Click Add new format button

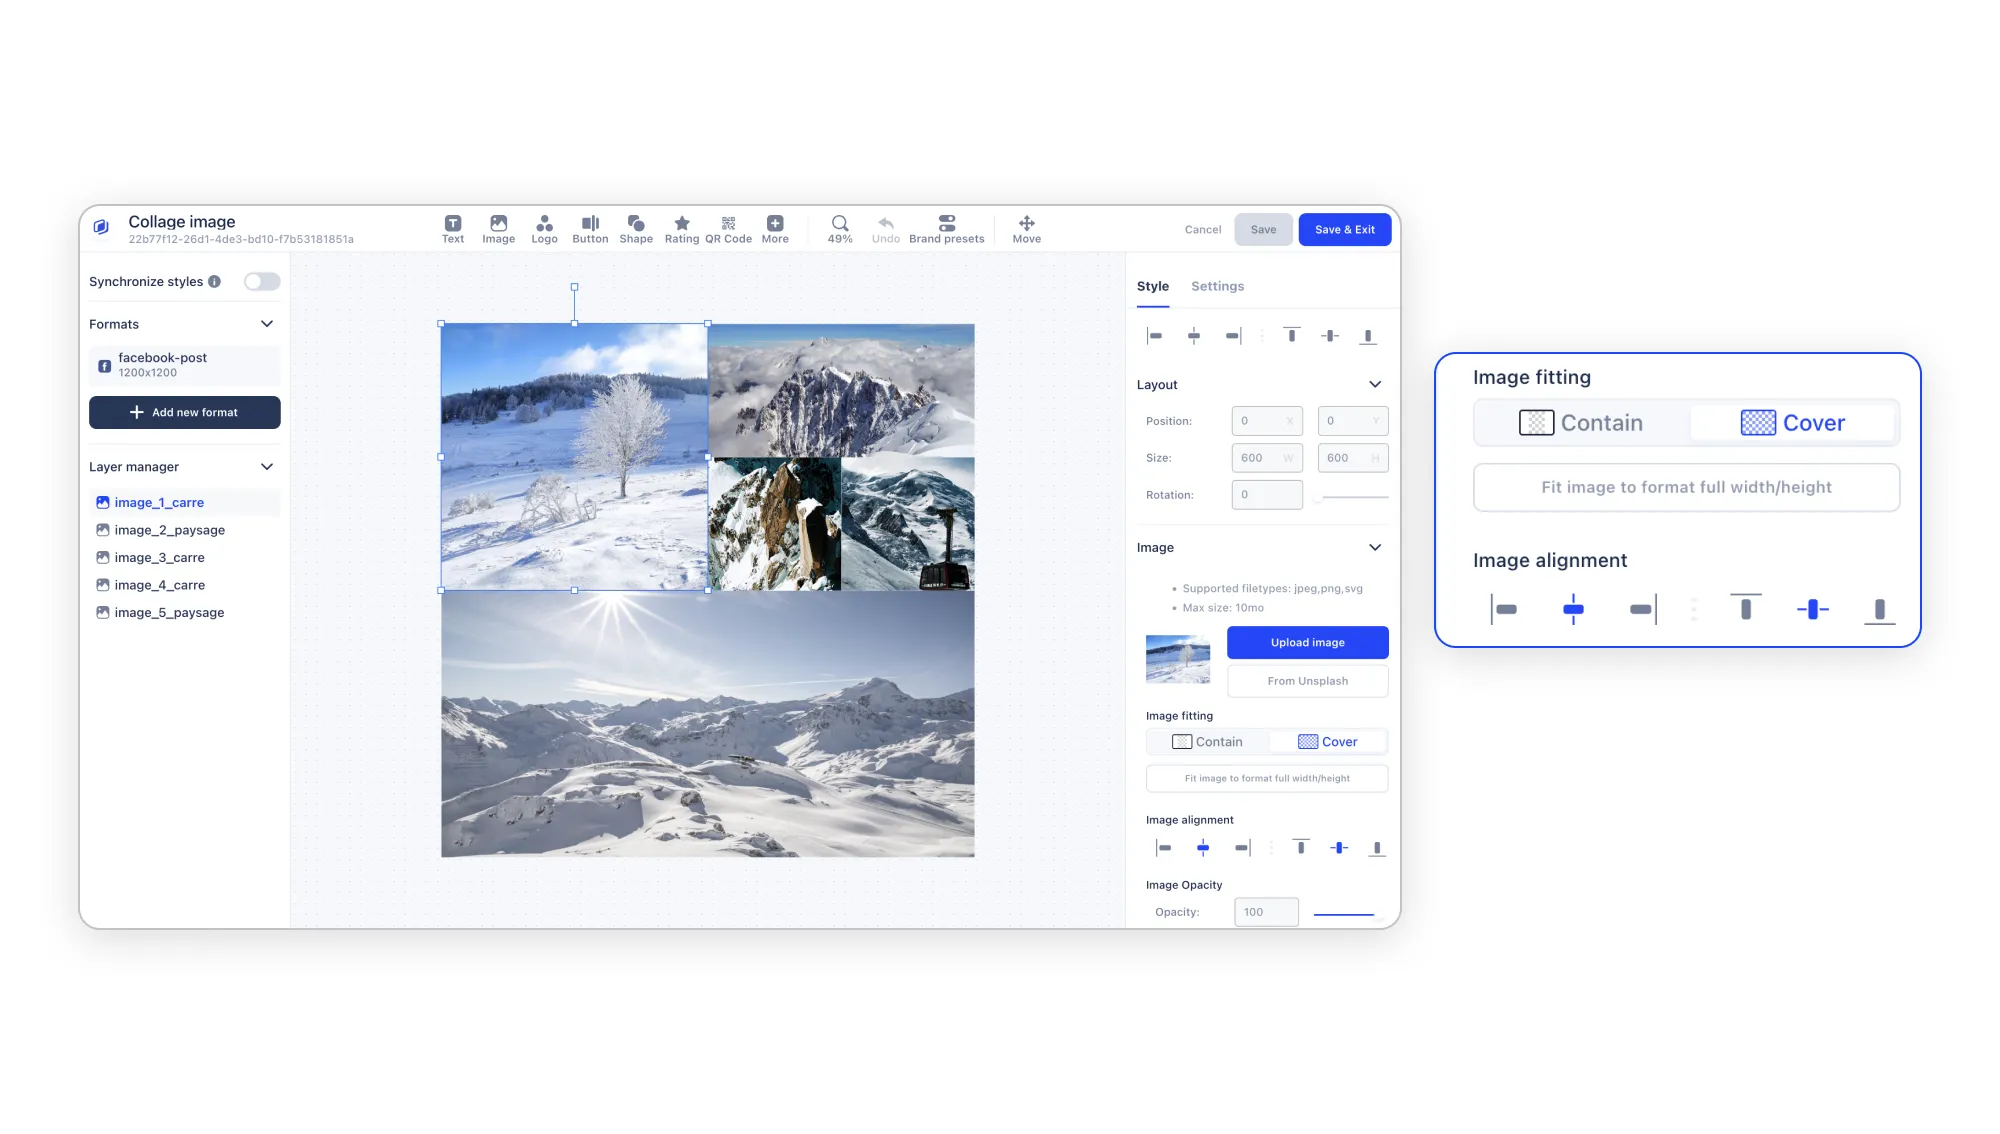coord(184,412)
